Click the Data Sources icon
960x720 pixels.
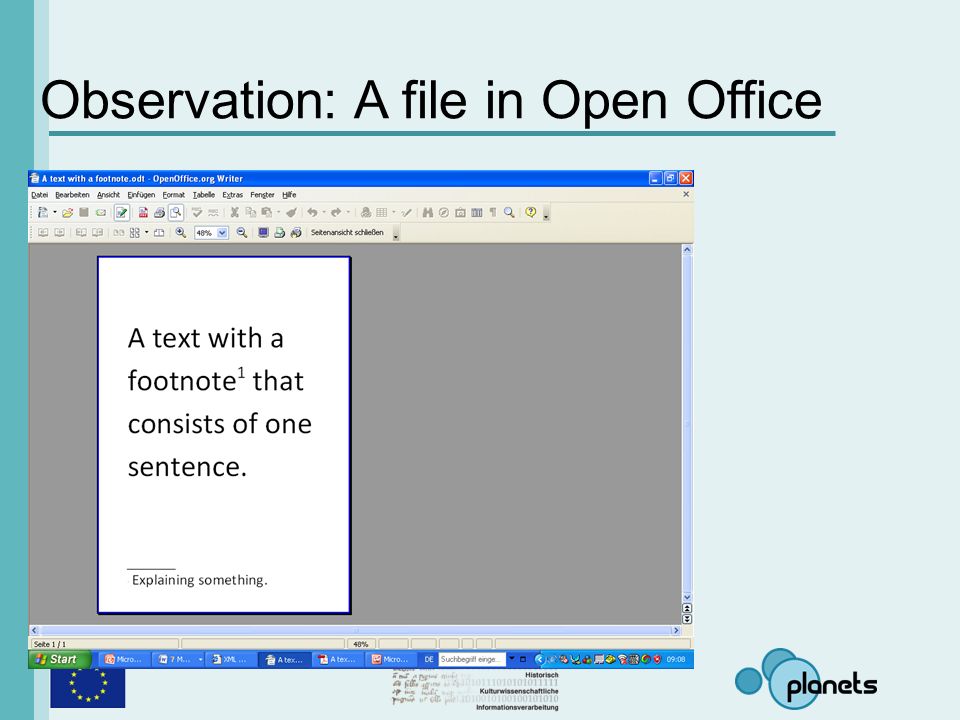coord(477,212)
